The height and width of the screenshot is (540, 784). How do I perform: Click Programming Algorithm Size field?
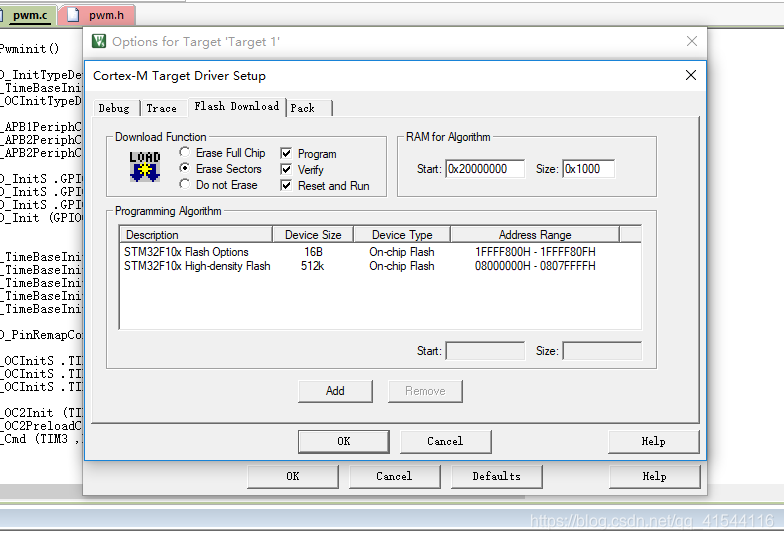[602, 351]
